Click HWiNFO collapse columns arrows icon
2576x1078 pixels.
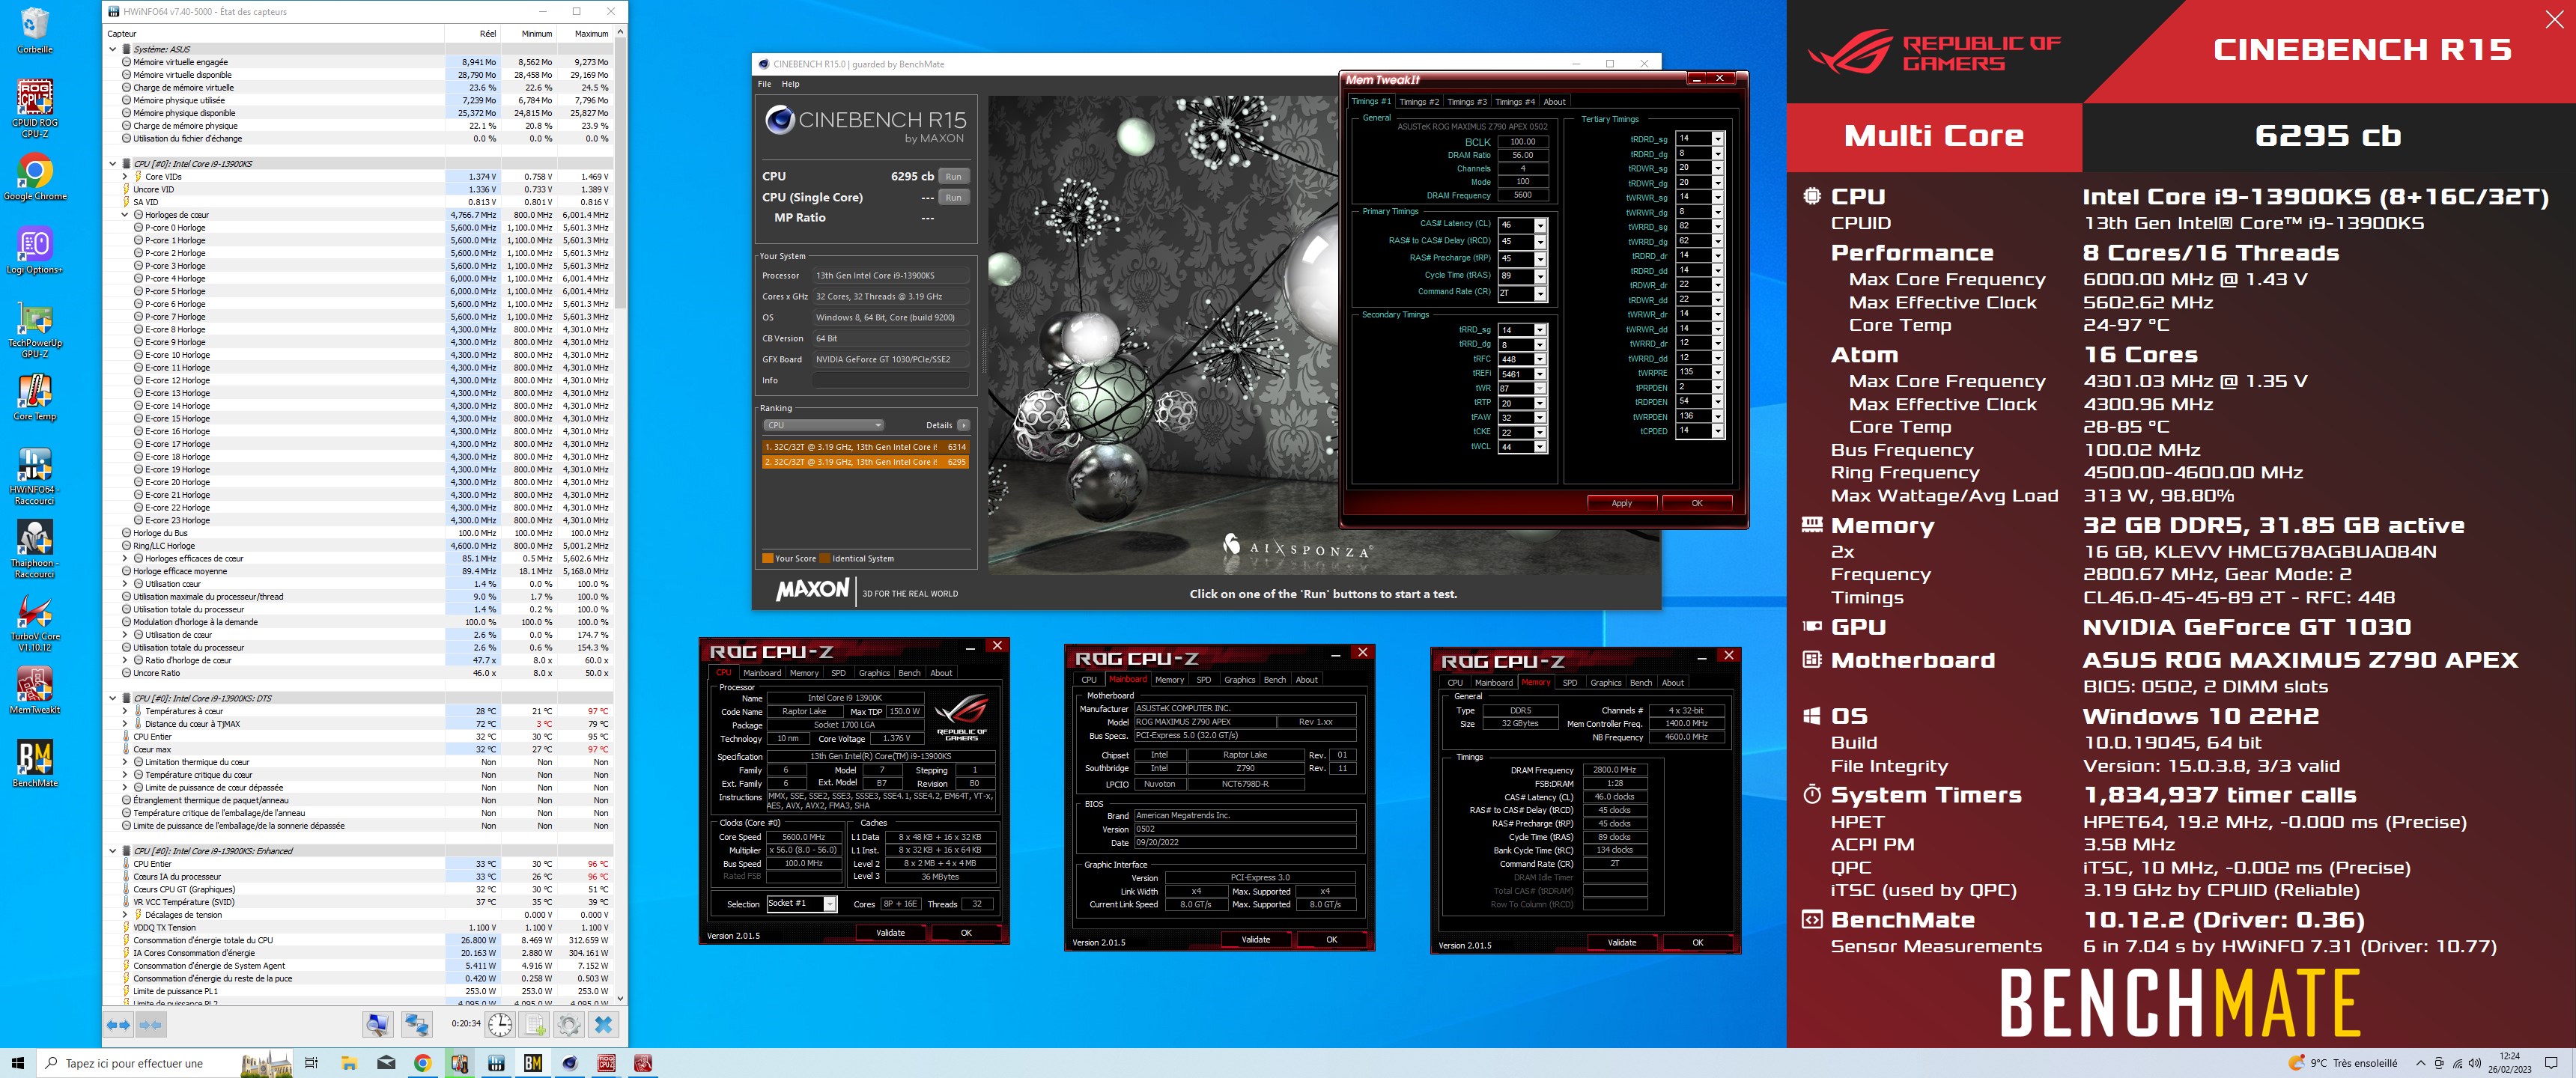pos(151,1024)
